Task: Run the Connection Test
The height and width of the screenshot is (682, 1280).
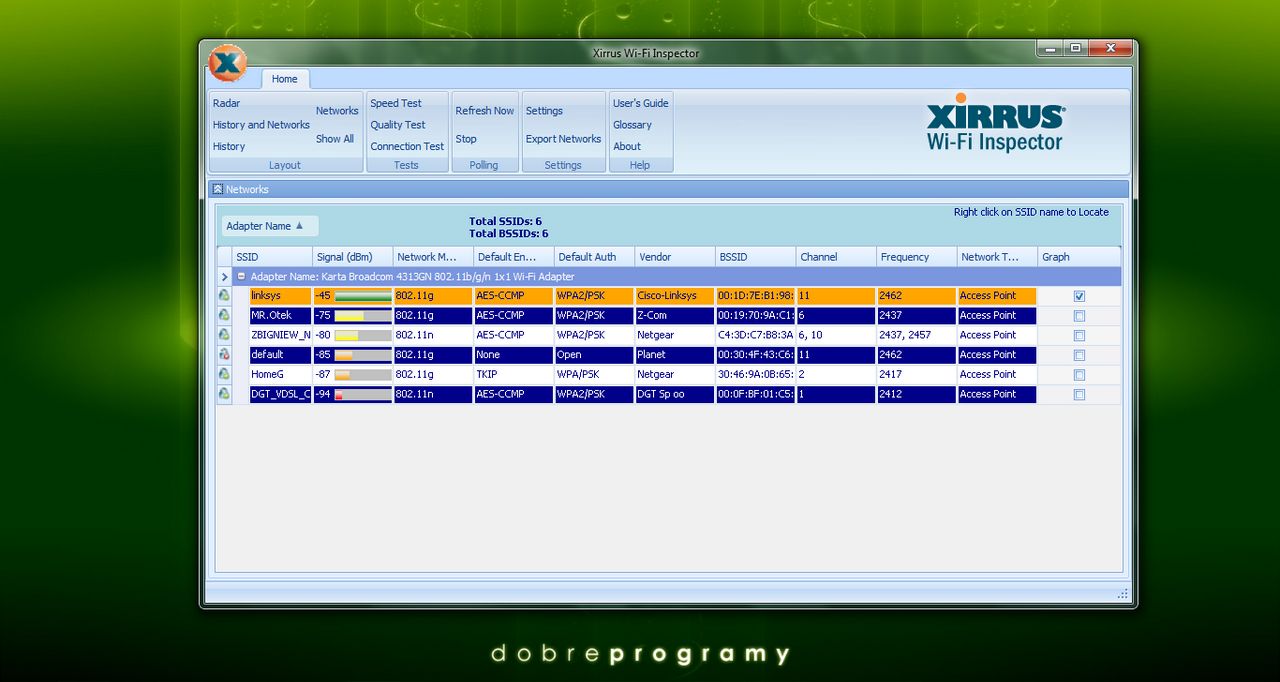Action: [x=407, y=146]
